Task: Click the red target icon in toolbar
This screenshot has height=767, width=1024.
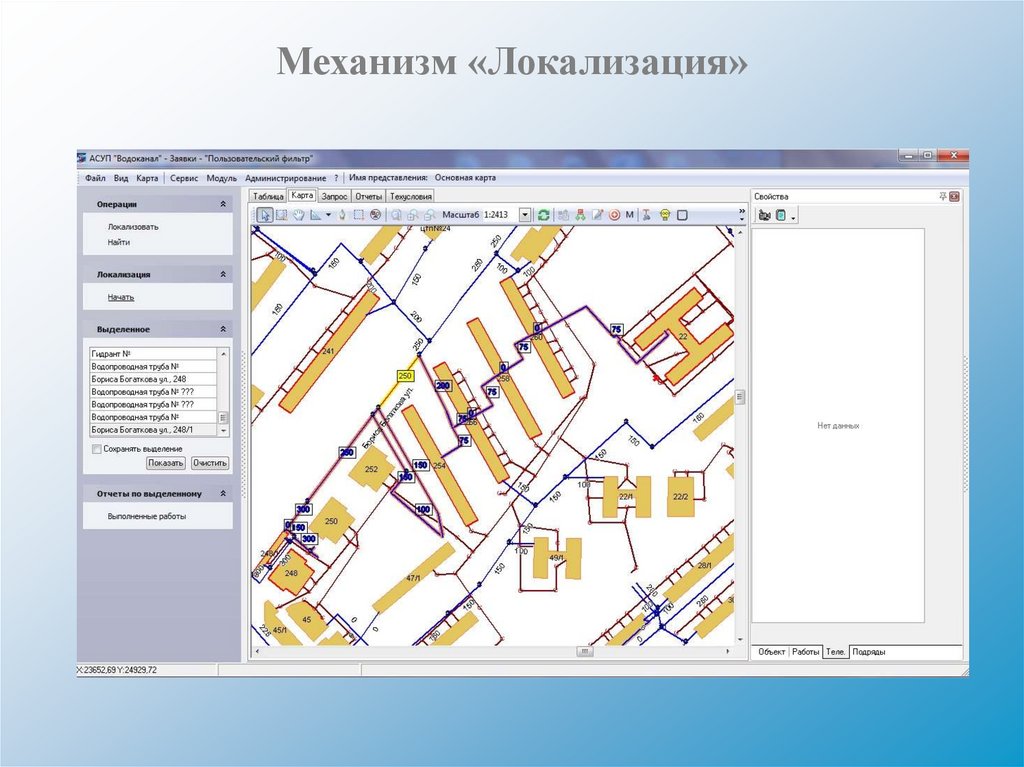Action: pyautogui.click(x=614, y=215)
